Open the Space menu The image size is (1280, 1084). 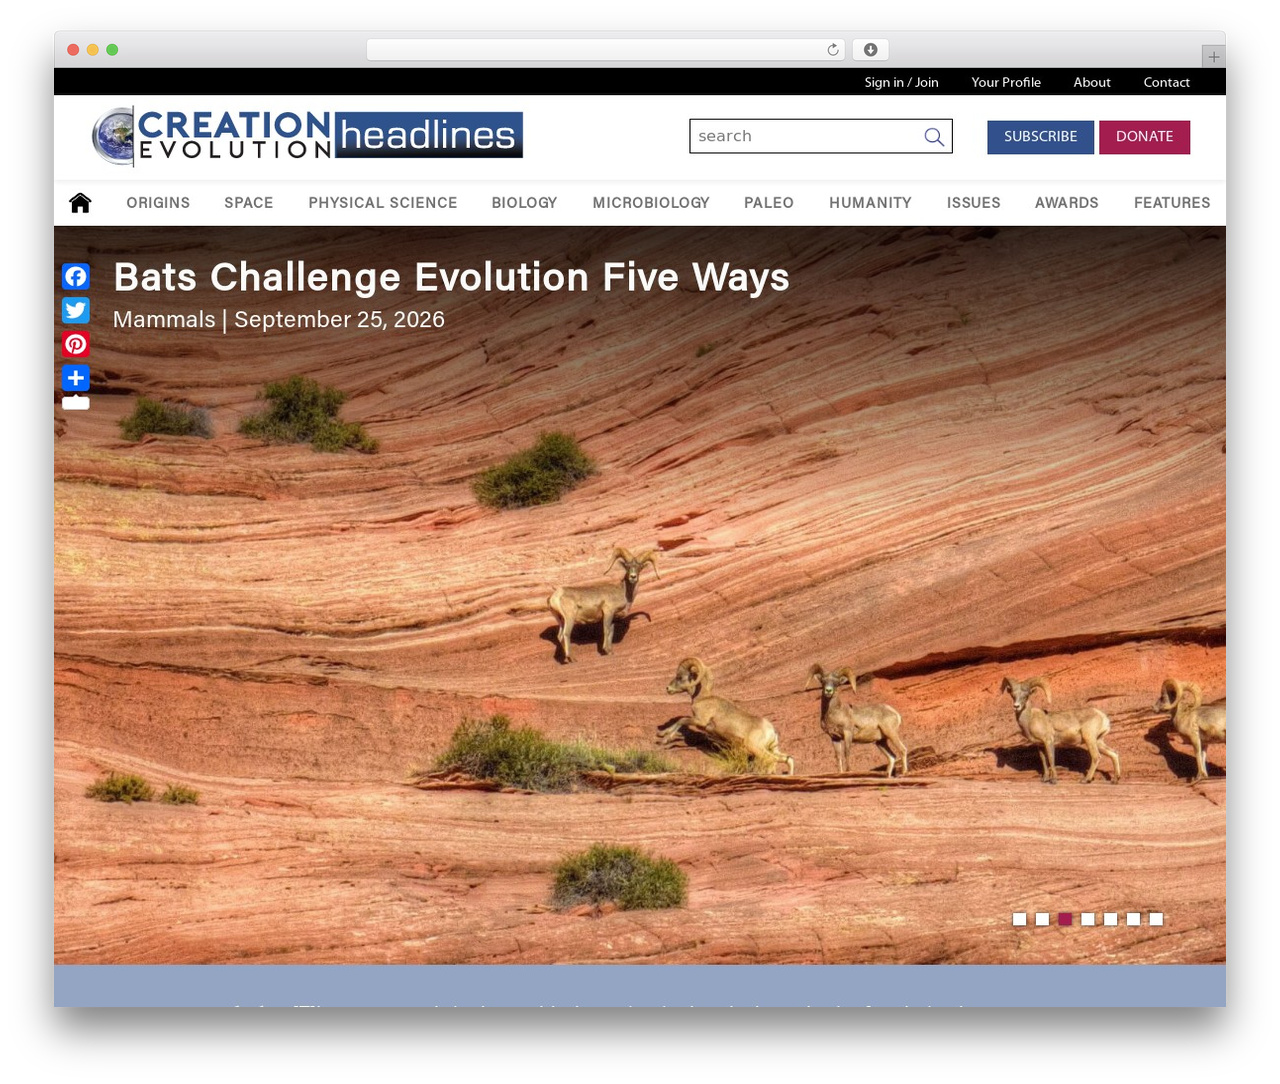coord(249,203)
